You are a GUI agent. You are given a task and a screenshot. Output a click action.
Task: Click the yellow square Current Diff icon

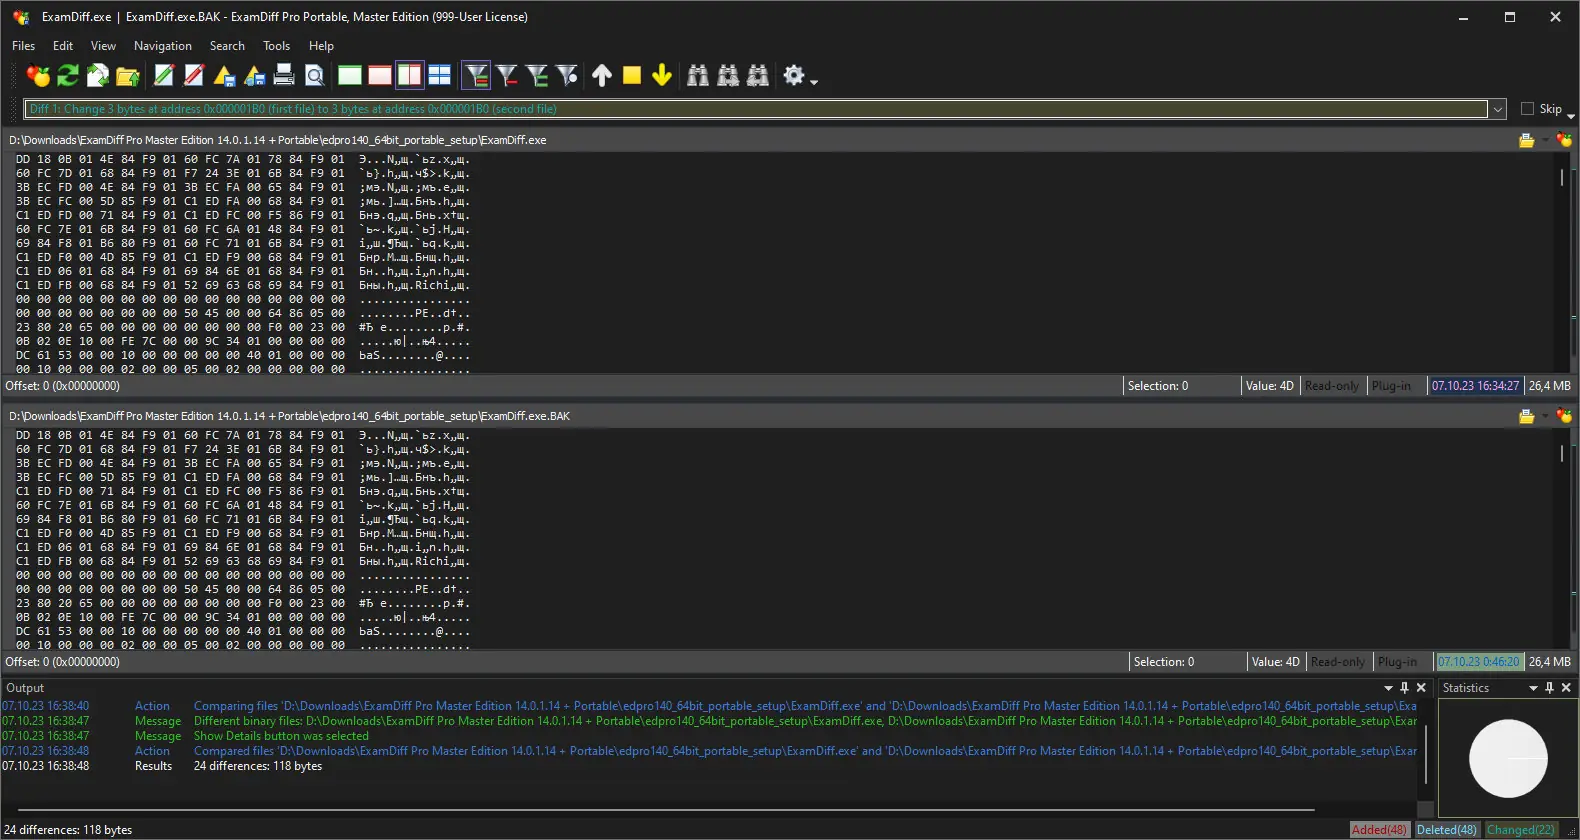pyautogui.click(x=632, y=76)
